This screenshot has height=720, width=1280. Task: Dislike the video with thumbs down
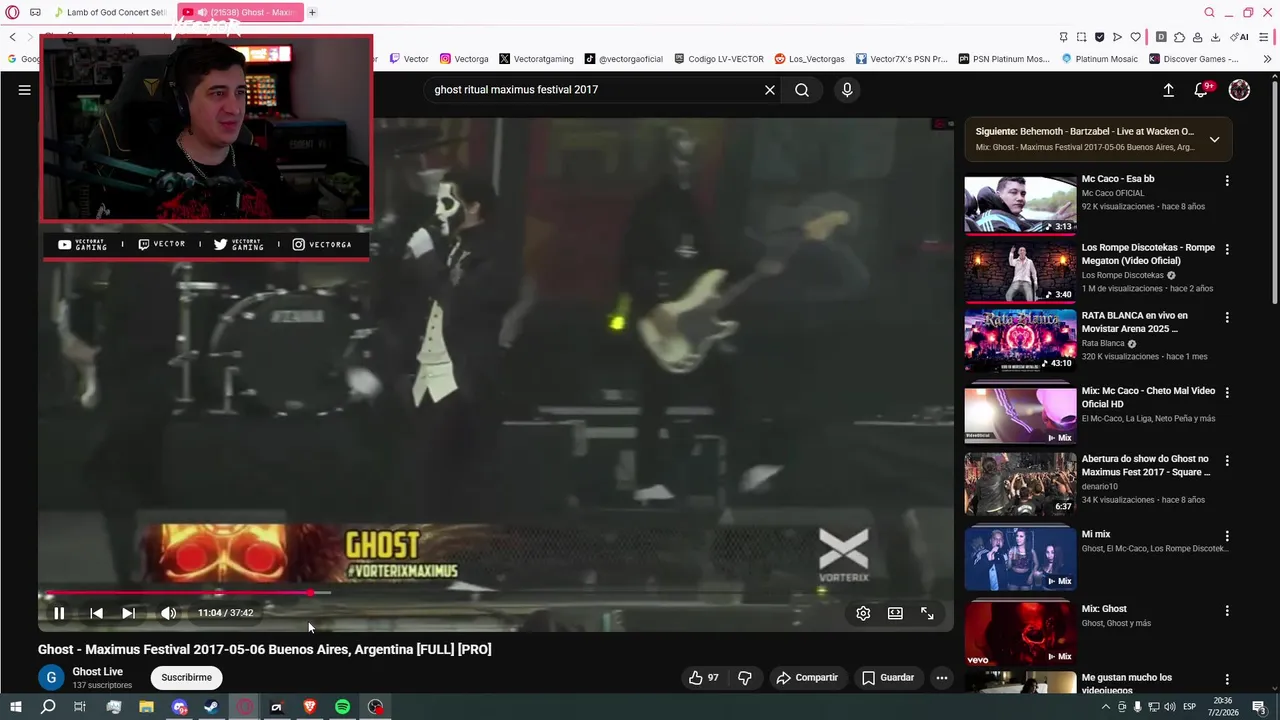745,678
